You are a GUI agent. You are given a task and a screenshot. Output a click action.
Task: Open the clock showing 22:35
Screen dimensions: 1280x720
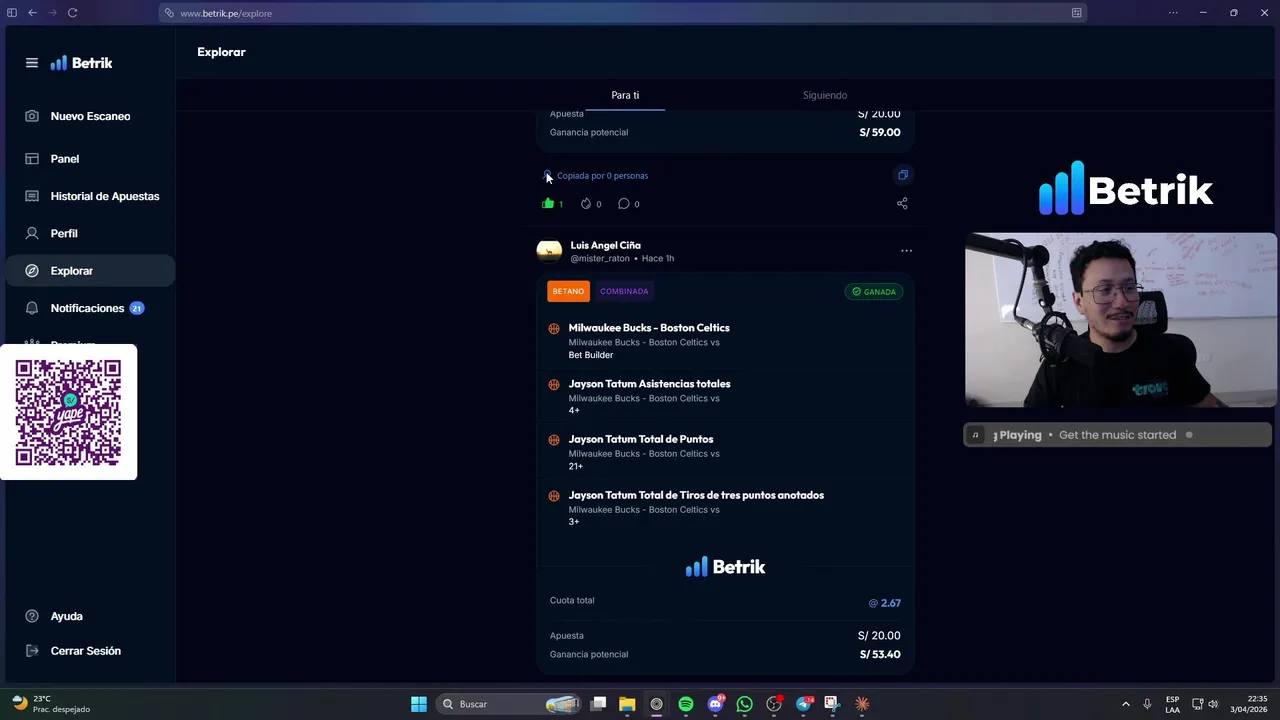tap(1249, 704)
